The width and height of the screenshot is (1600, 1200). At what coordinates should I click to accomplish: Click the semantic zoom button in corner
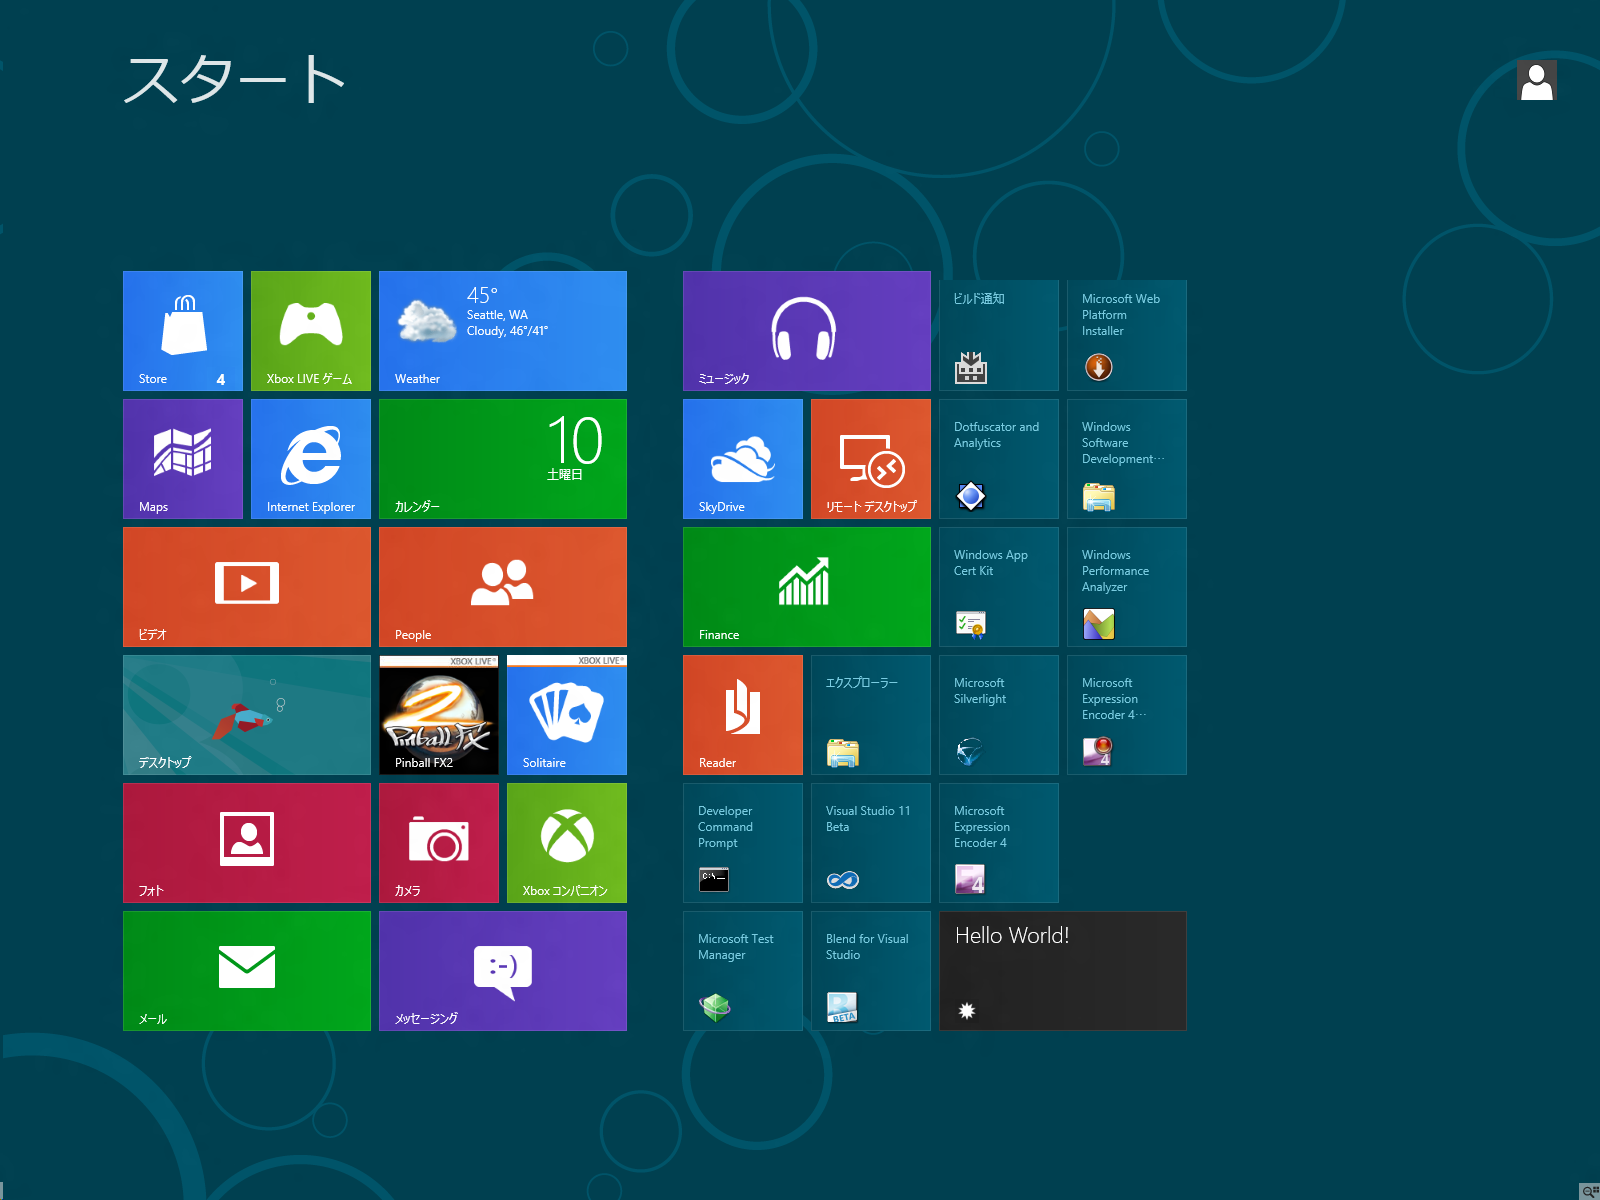point(1590,1191)
